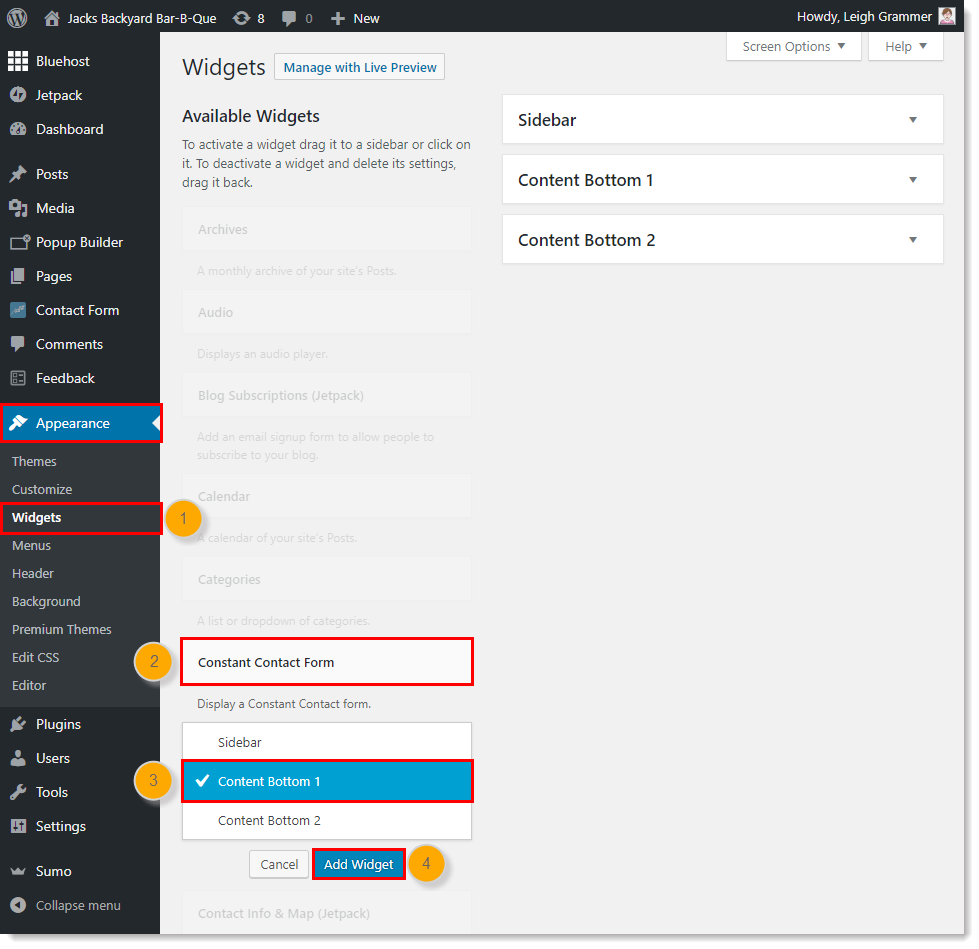
Task: Click the Cancel button
Action: [279, 864]
